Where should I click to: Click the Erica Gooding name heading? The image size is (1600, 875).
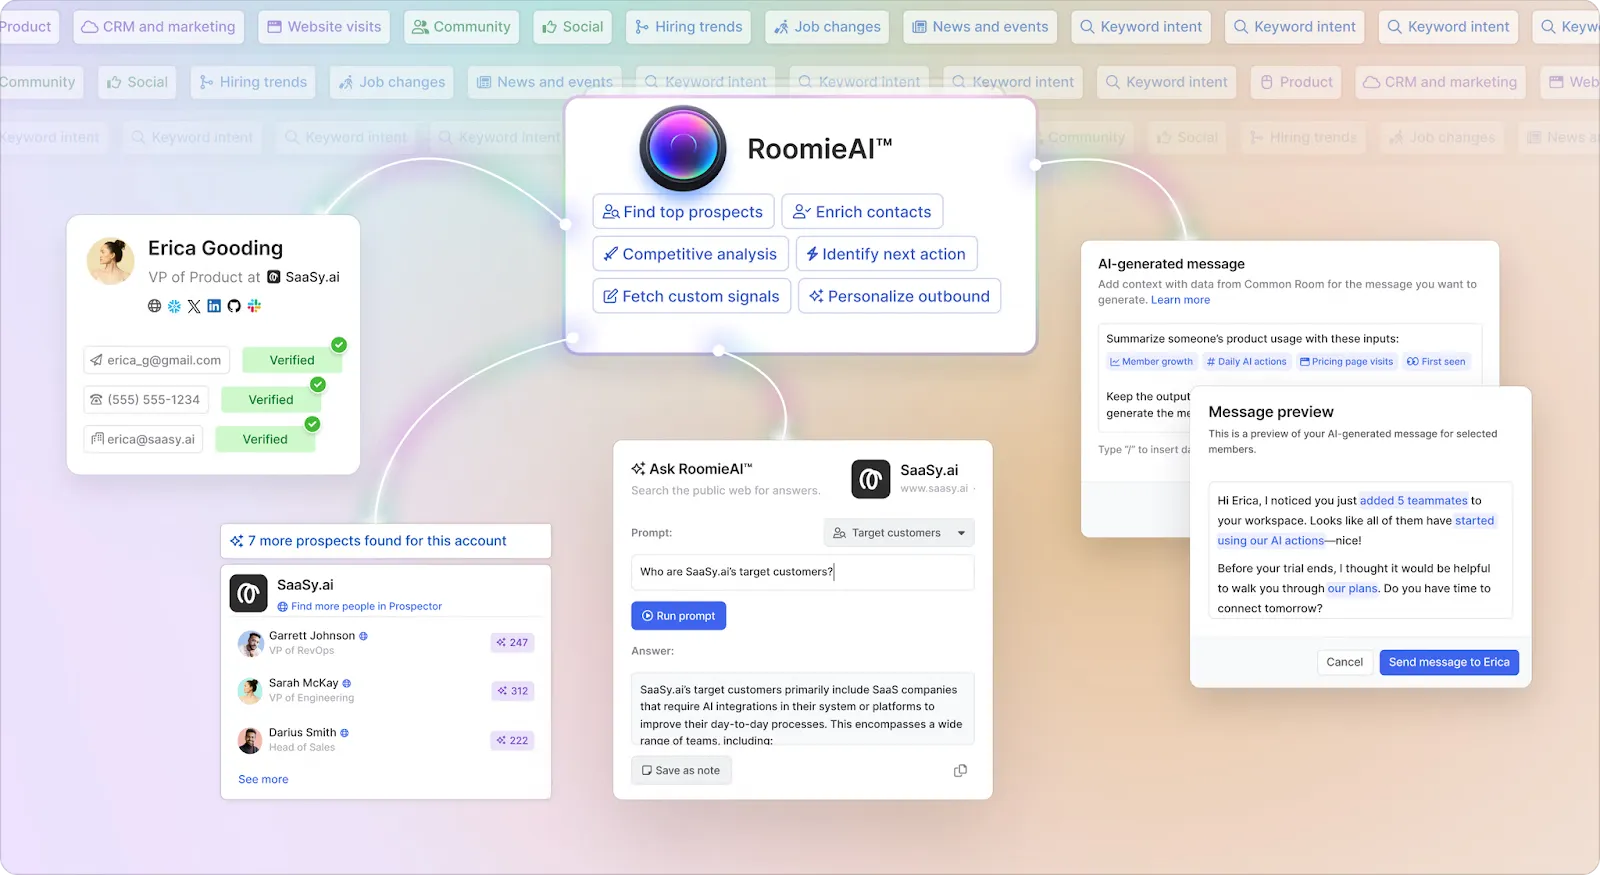click(215, 248)
